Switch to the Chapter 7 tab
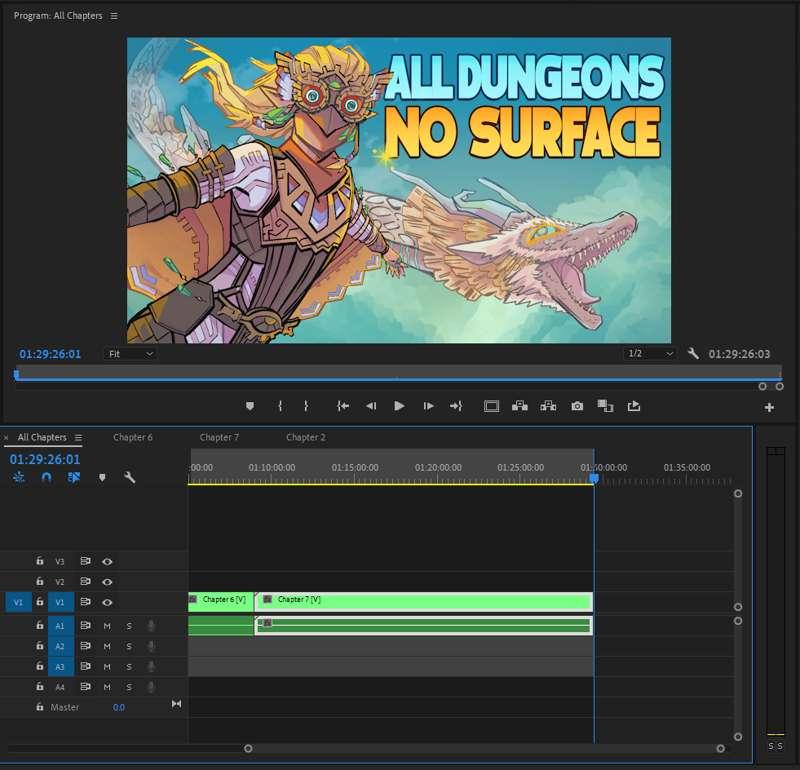This screenshot has width=800, height=770. [219, 437]
